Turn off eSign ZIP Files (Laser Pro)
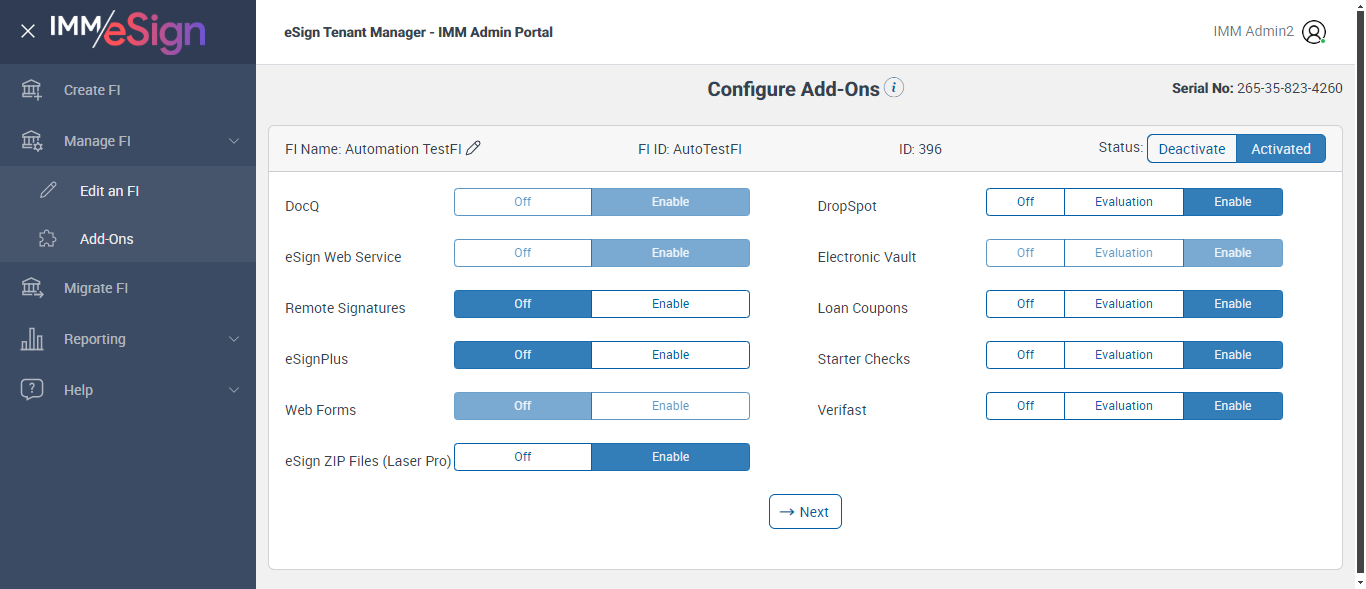This screenshot has height=589, width=1366. (523, 457)
